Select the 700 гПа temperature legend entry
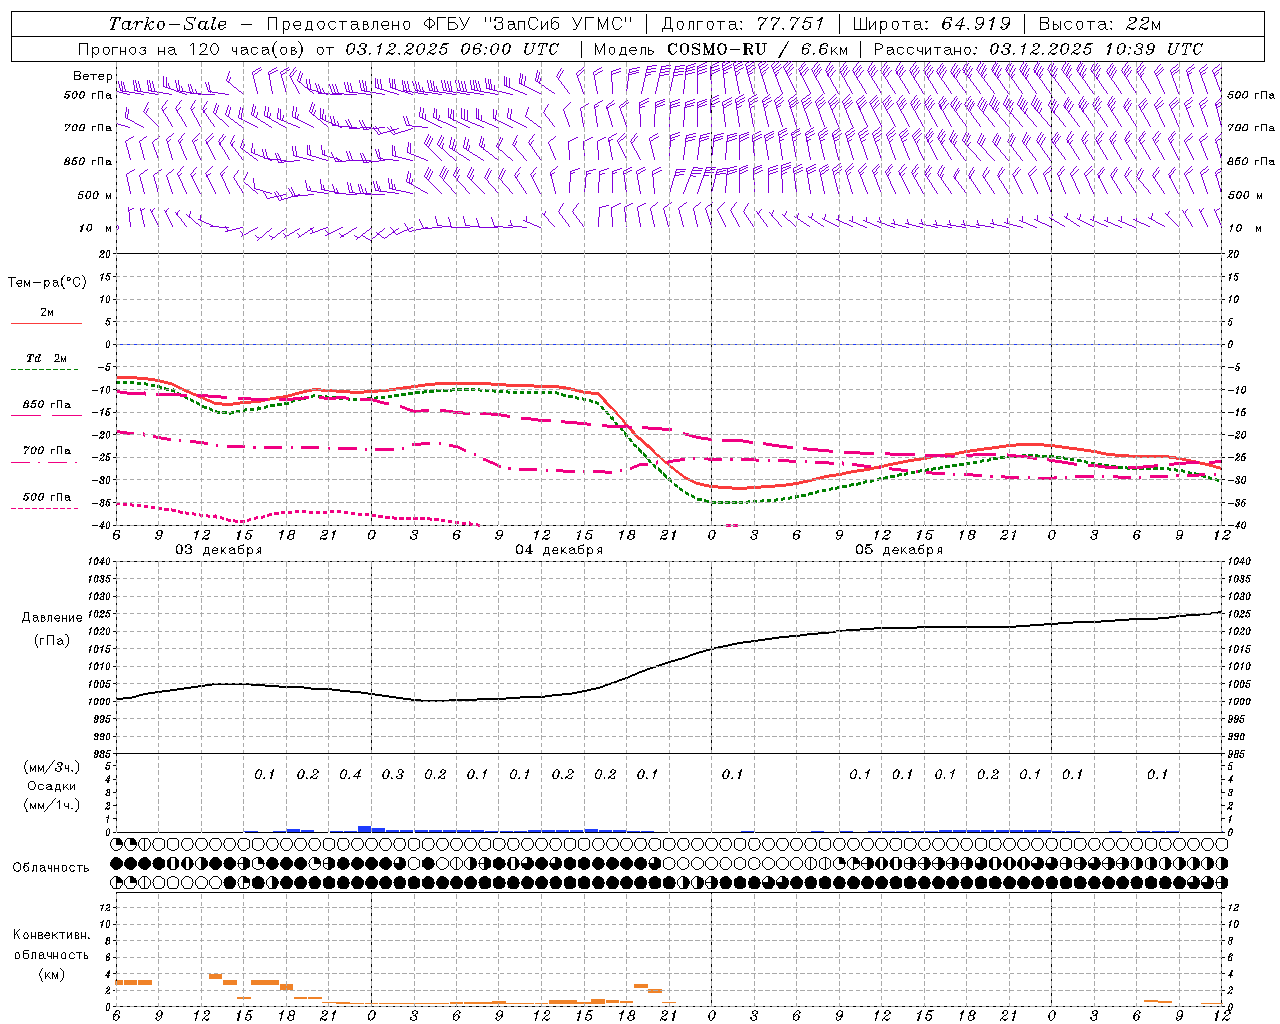This screenshot has height=1024, width=1280. pos(46,451)
